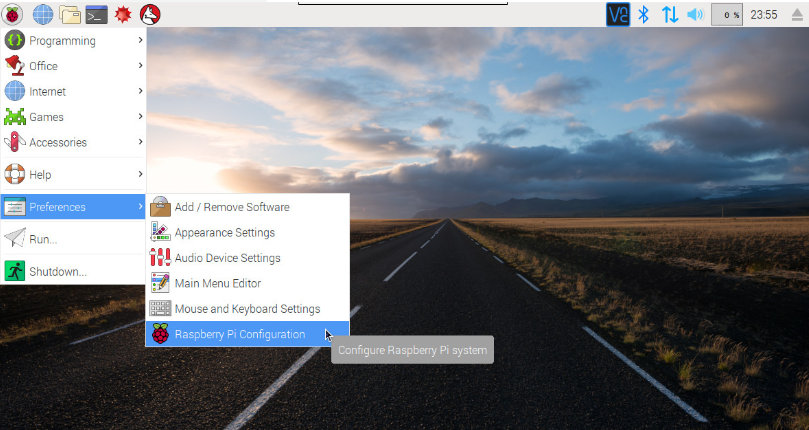Click the Office desk lamp icon

[14, 66]
